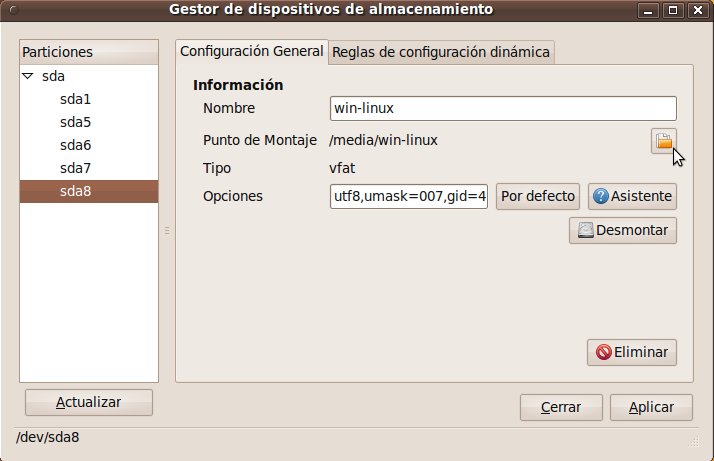
Task: Click the Desmontar button with disk icon
Action: pos(622,230)
